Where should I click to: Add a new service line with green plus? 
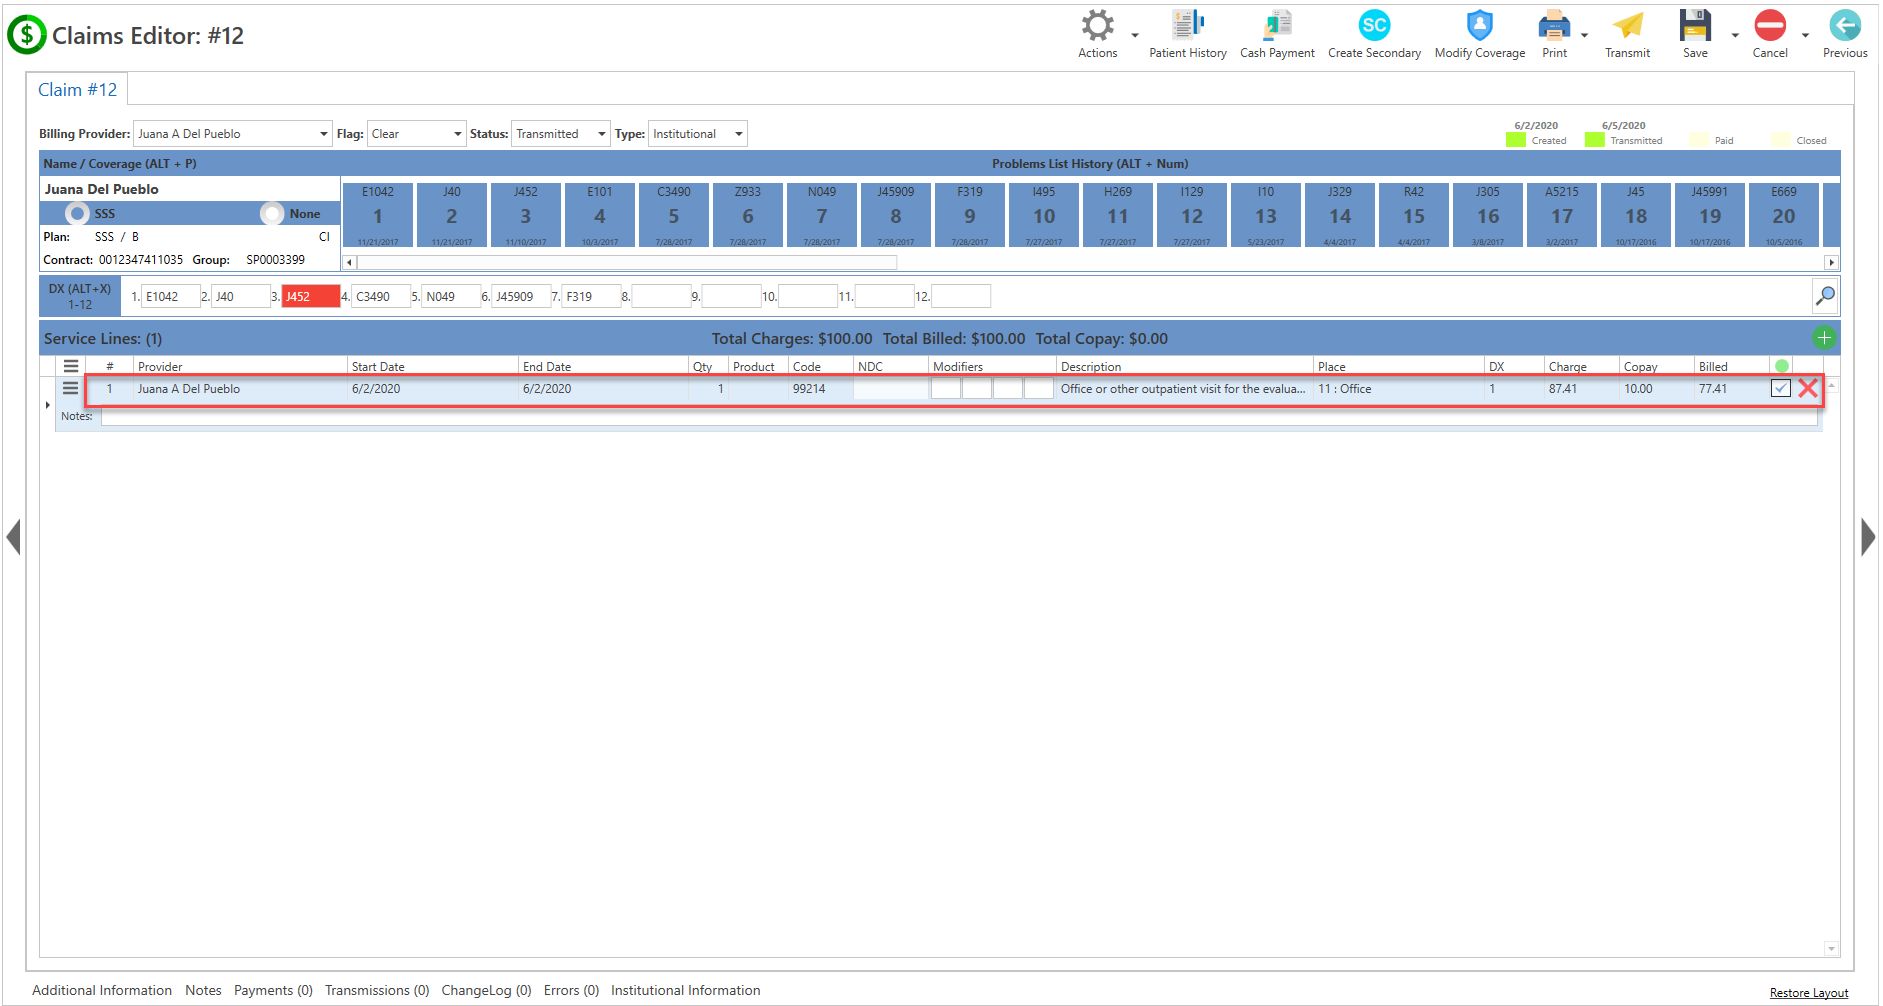[x=1824, y=338]
